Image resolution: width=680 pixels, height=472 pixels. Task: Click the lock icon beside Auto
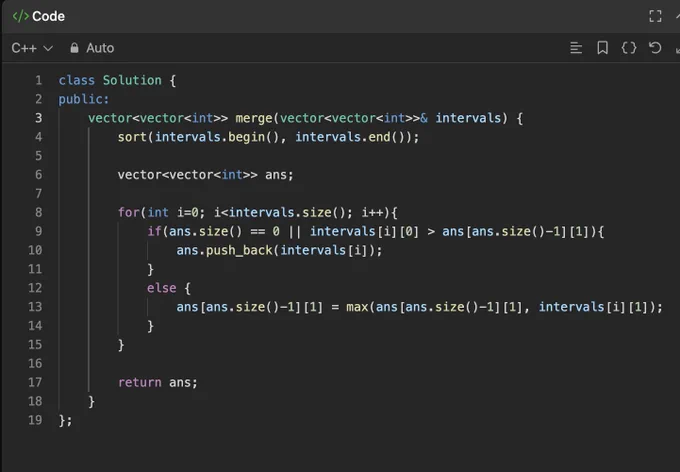click(x=74, y=48)
